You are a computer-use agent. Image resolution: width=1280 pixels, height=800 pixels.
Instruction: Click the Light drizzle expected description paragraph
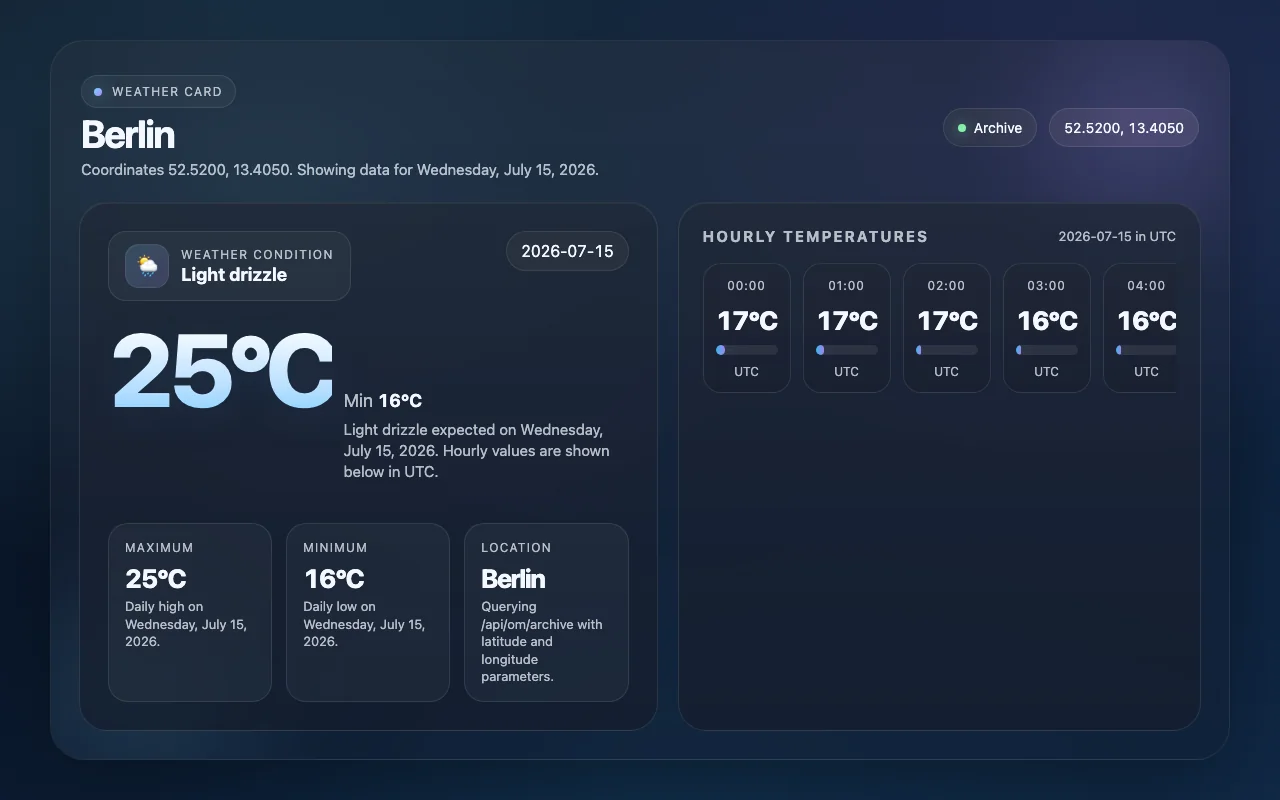point(477,451)
